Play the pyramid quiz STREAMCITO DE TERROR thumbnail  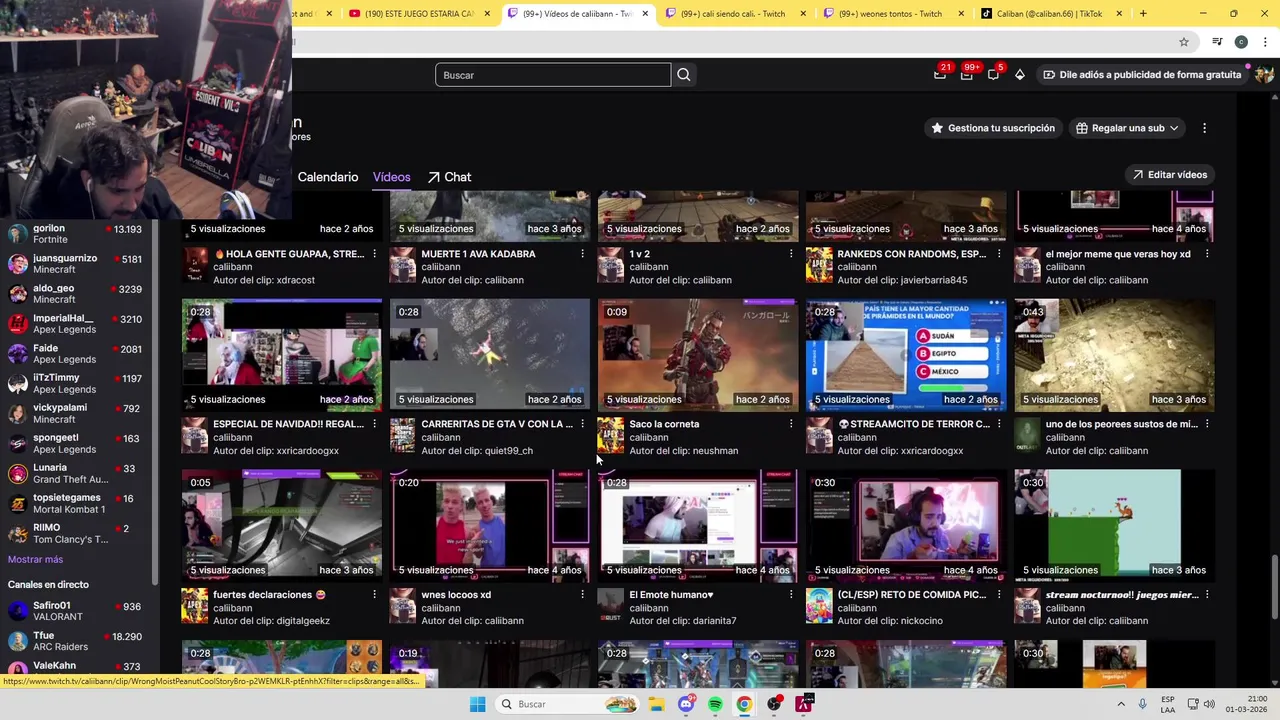pyautogui.click(x=906, y=354)
